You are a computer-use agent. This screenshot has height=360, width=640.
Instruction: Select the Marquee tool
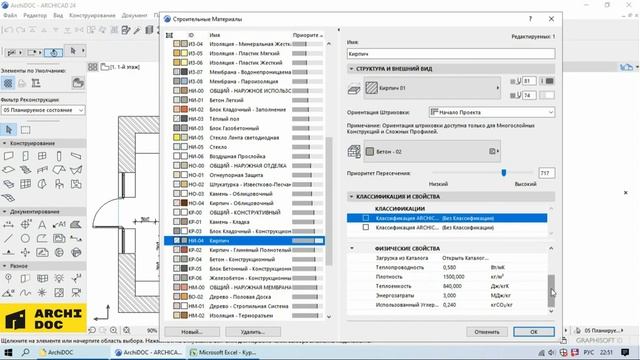coord(25,130)
